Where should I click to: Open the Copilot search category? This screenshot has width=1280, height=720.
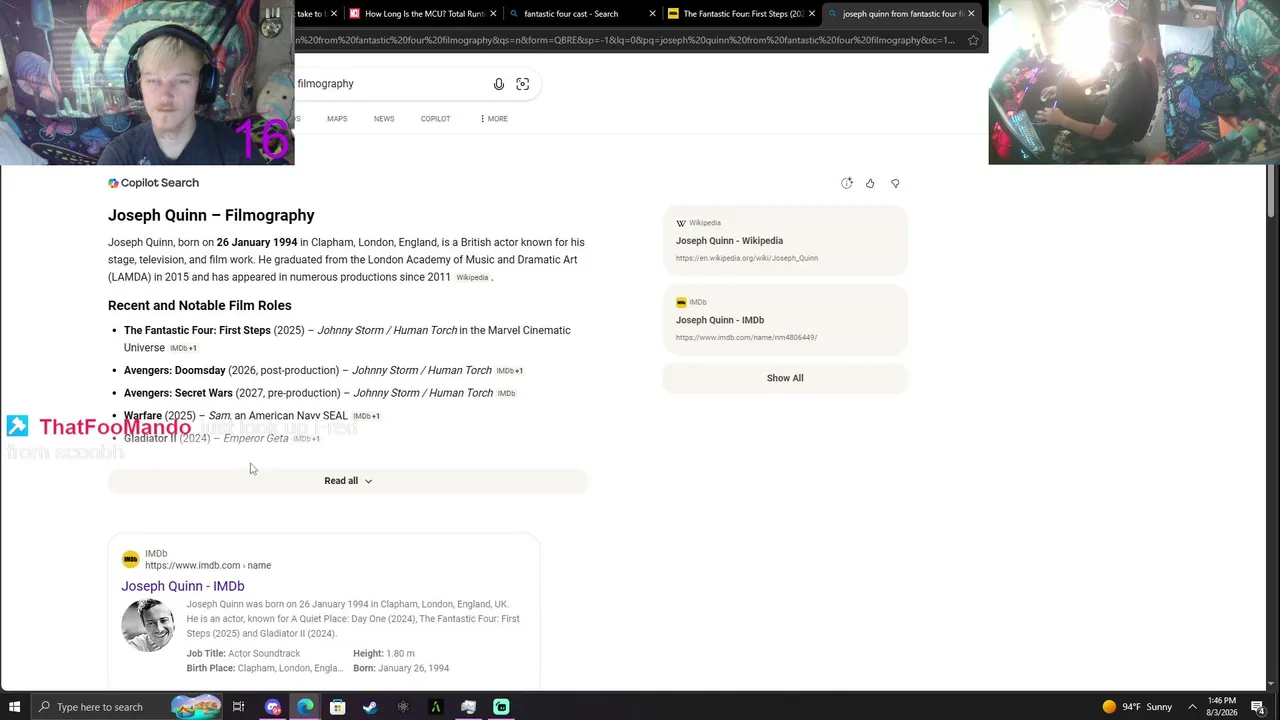pyautogui.click(x=435, y=119)
